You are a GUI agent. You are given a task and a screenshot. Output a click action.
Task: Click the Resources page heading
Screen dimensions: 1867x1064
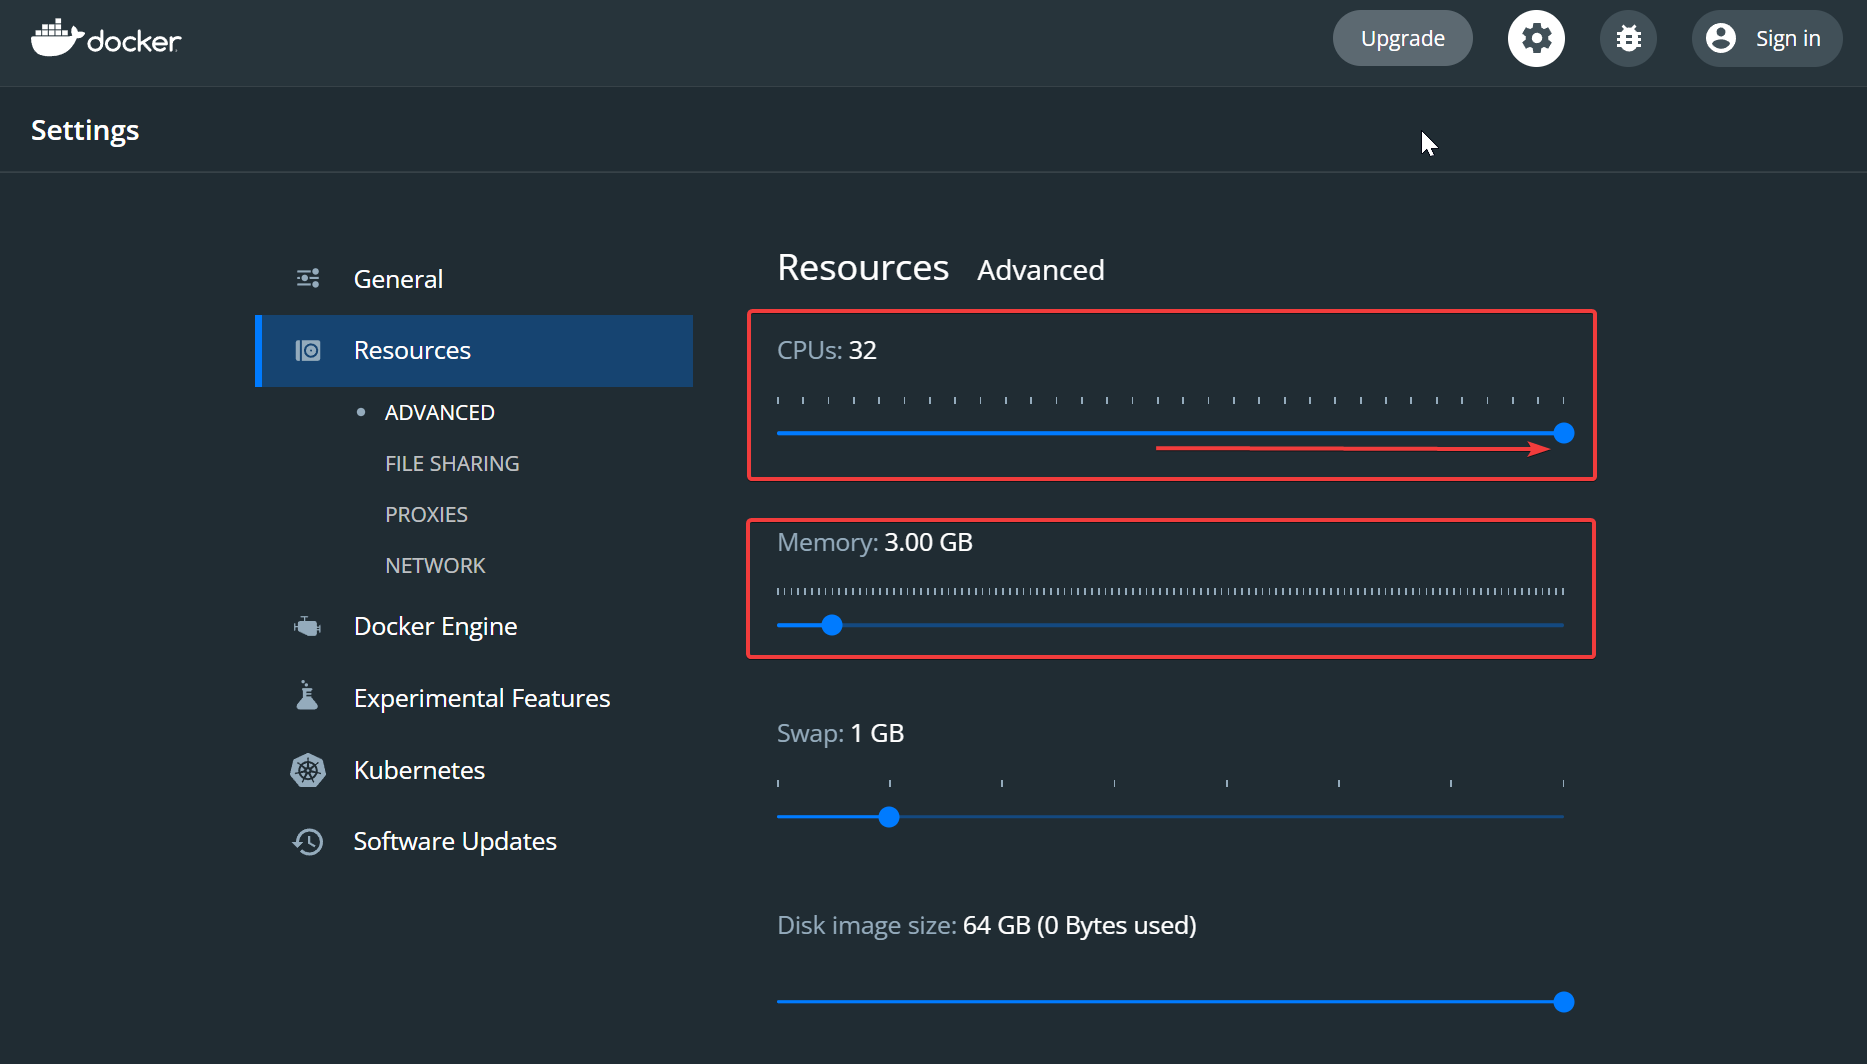point(863,268)
